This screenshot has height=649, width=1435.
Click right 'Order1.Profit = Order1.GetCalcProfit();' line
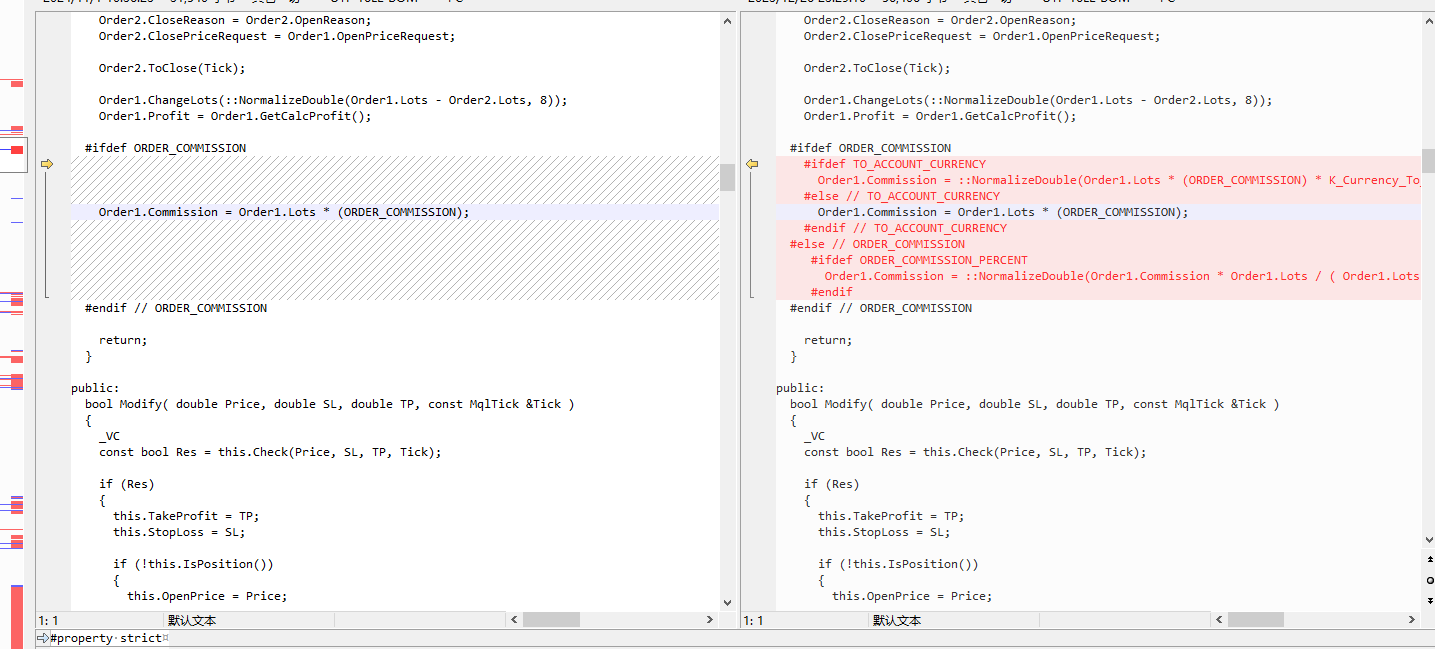940,116
